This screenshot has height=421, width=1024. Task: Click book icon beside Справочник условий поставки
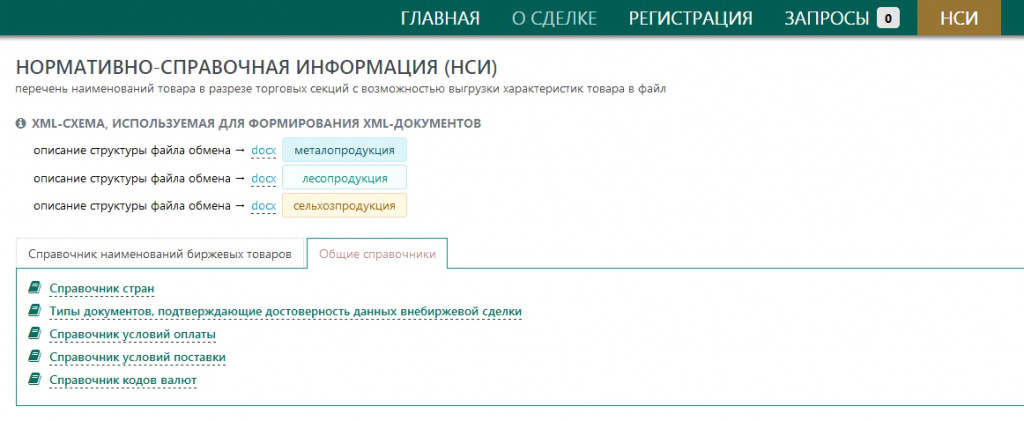tap(35, 356)
